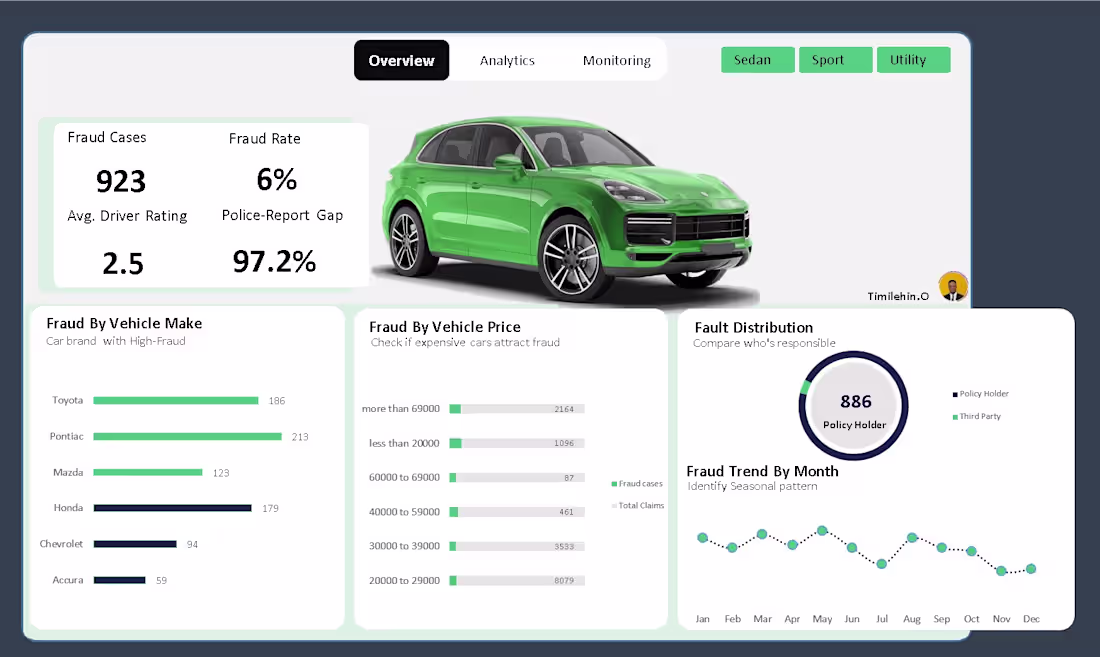Click the Honda bar showing 179
The width and height of the screenshot is (1100, 657).
click(173, 508)
